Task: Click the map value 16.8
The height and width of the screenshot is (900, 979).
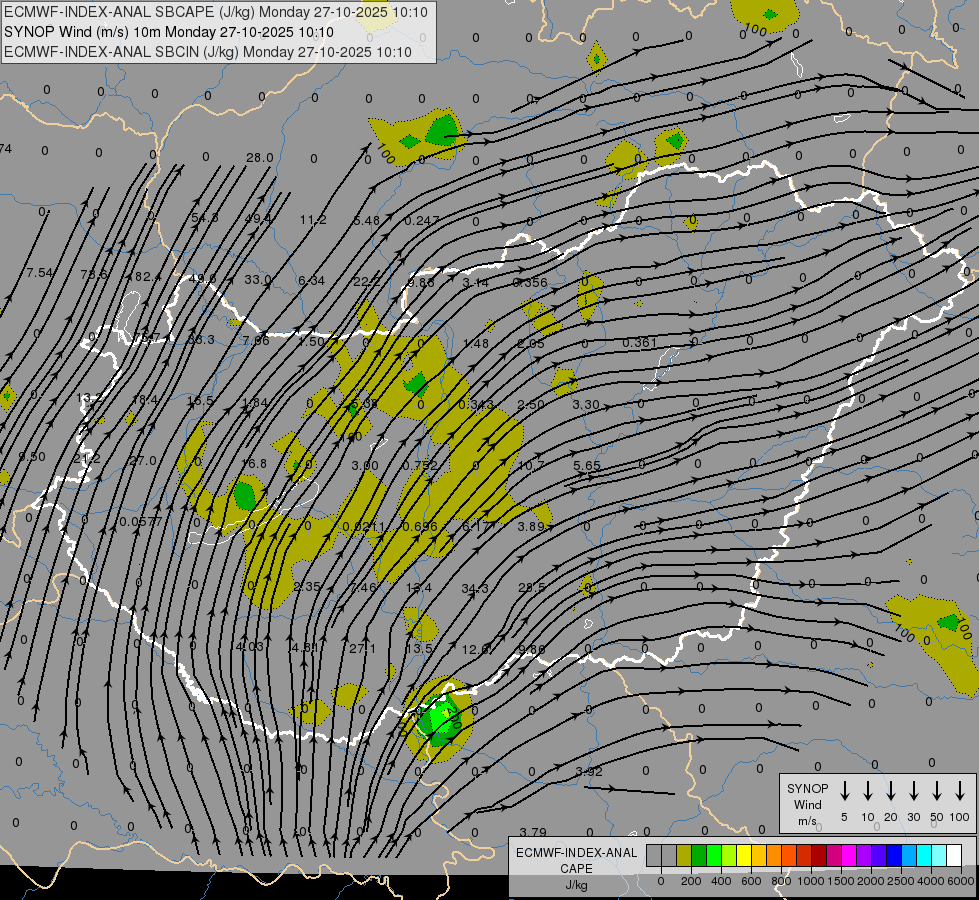Action: pos(253,463)
